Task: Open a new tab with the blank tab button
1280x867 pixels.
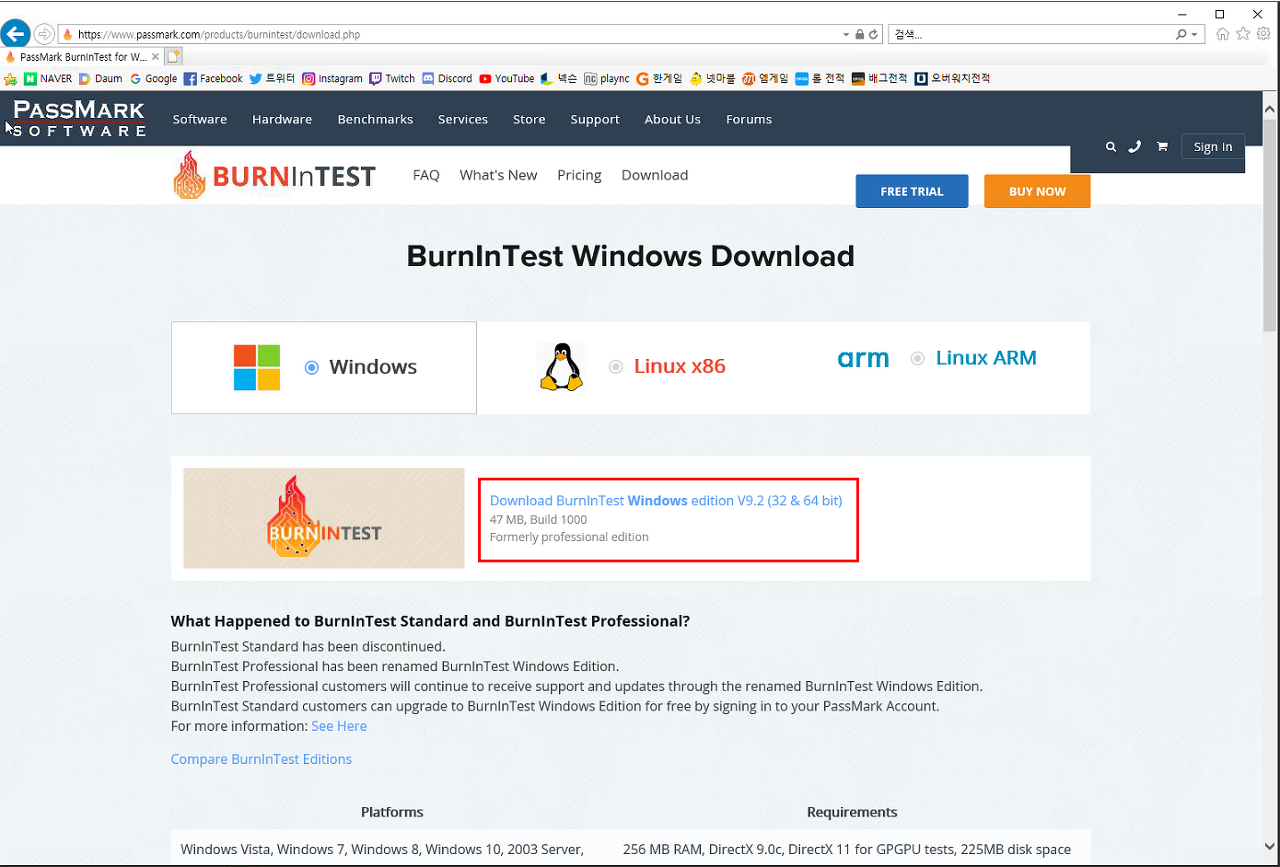Action: point(174,57)
